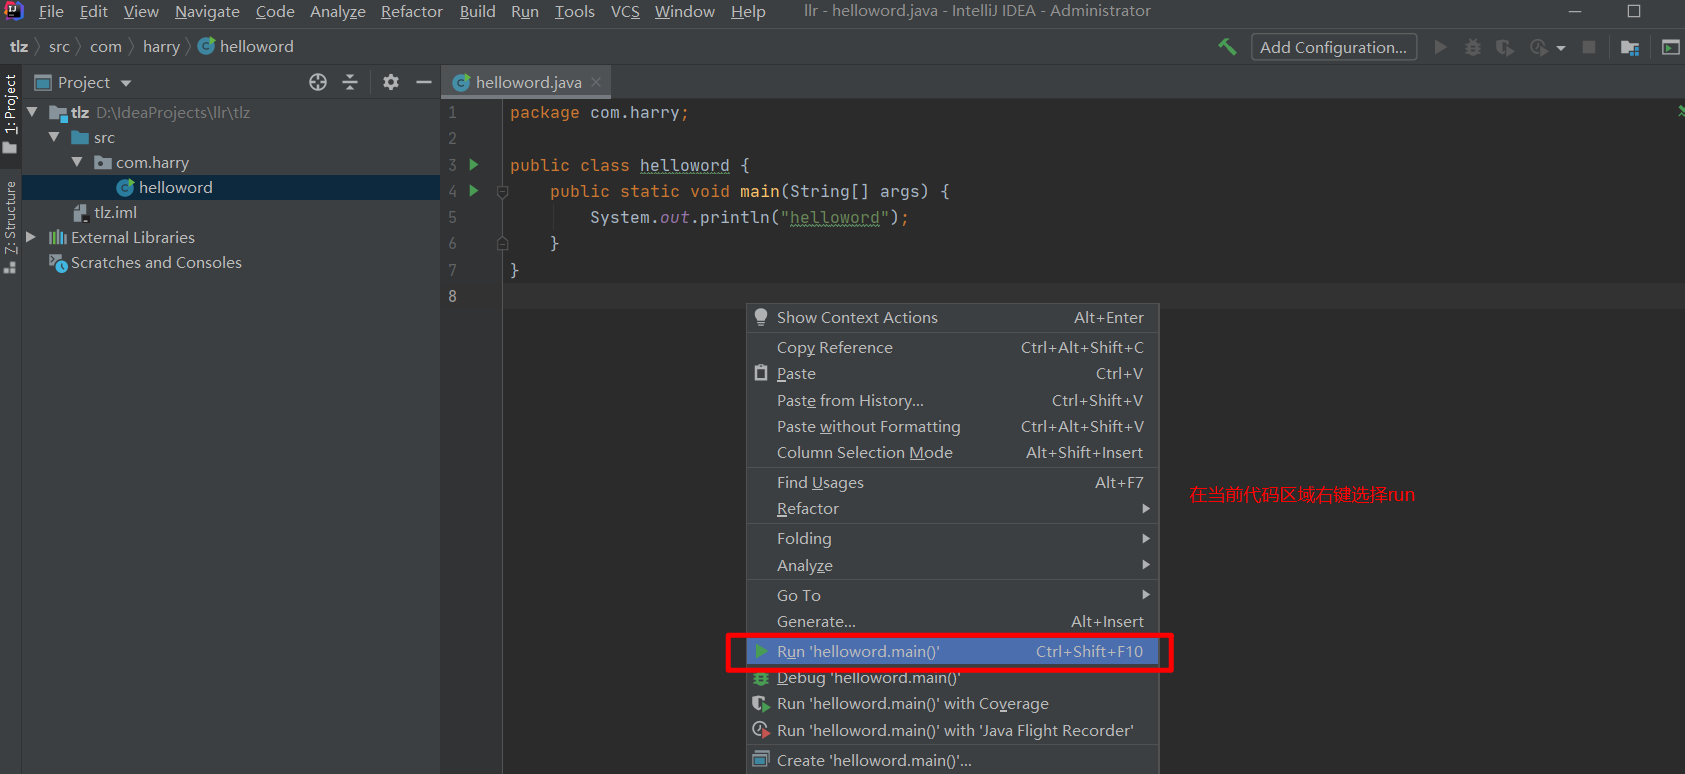Collapse the tlz project root node
1685x774 pixels.
[33, 112]
